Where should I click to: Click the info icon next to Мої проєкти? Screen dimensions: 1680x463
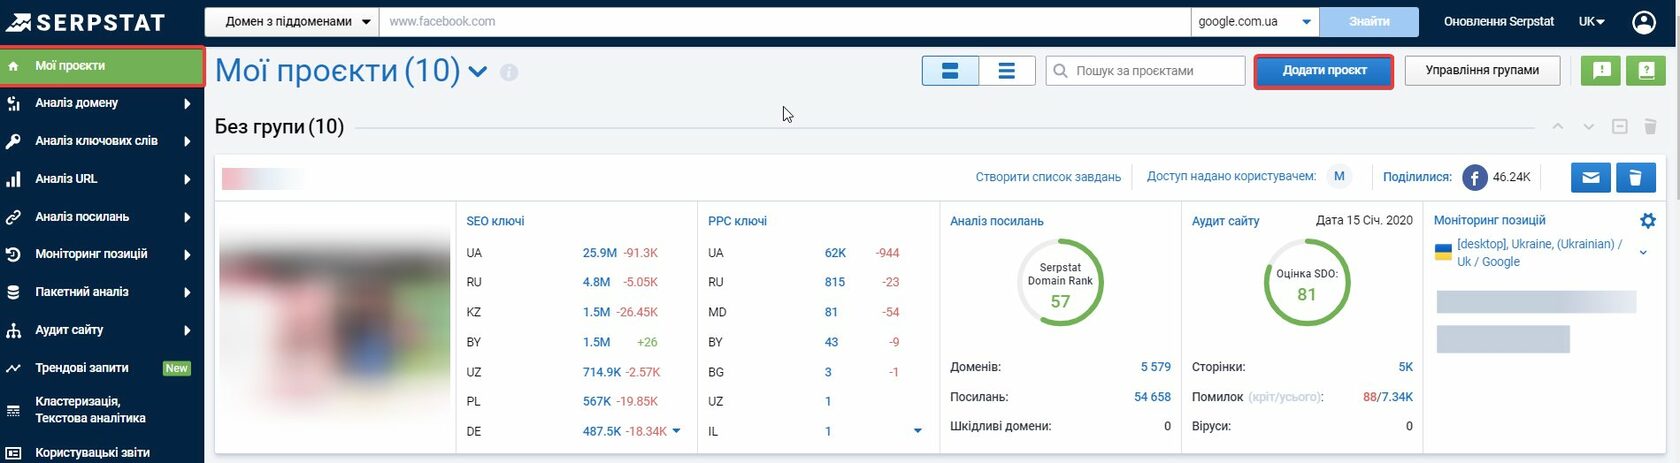coord(509,72)
